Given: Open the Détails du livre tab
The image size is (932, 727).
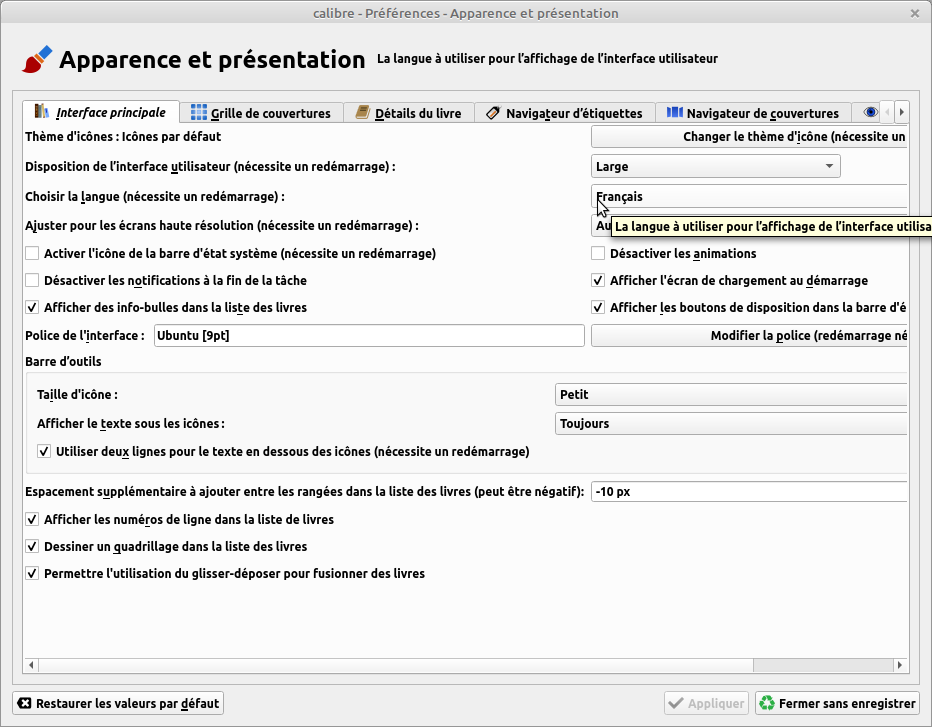Looking at the screenshot, I should point(409,112).
